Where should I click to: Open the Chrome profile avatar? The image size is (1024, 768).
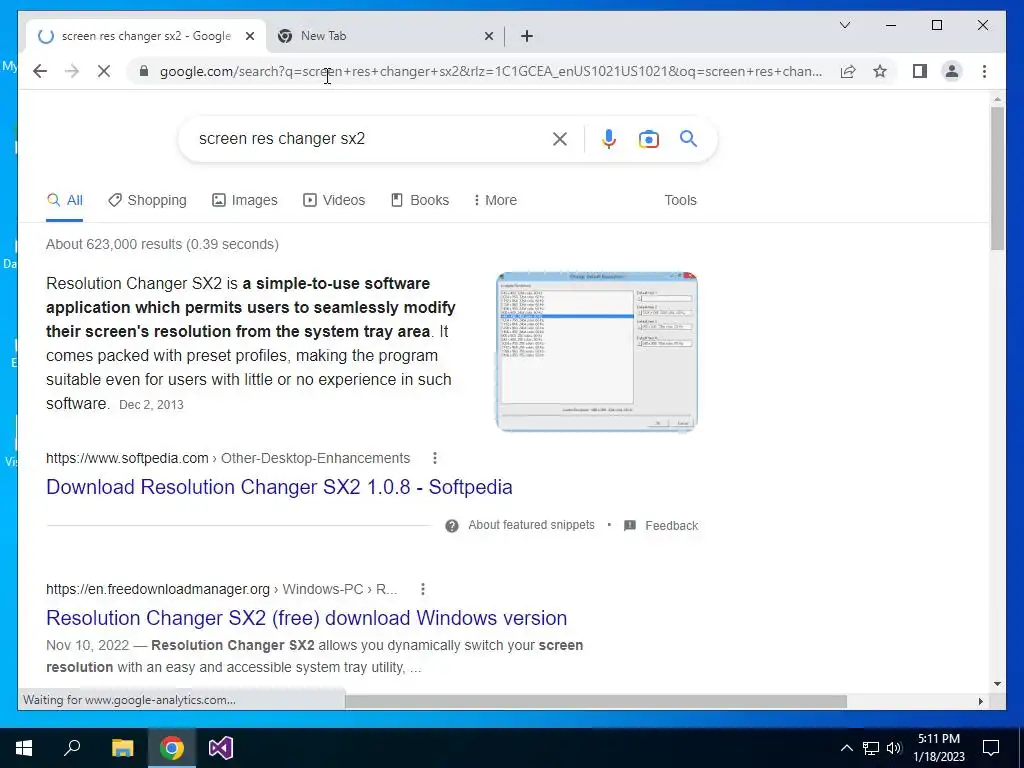[x=952, y=71]
